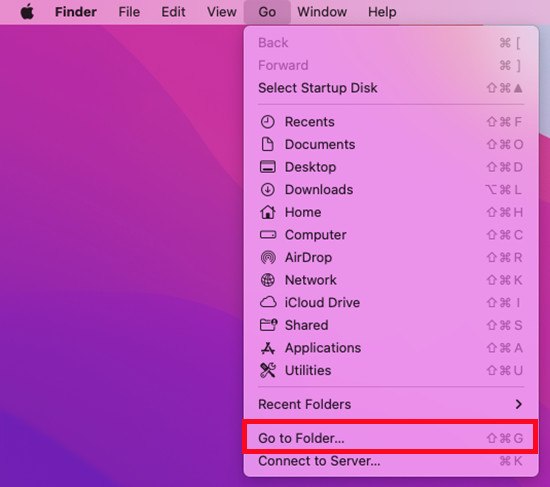Select the Recents label

tap(309, 122)
